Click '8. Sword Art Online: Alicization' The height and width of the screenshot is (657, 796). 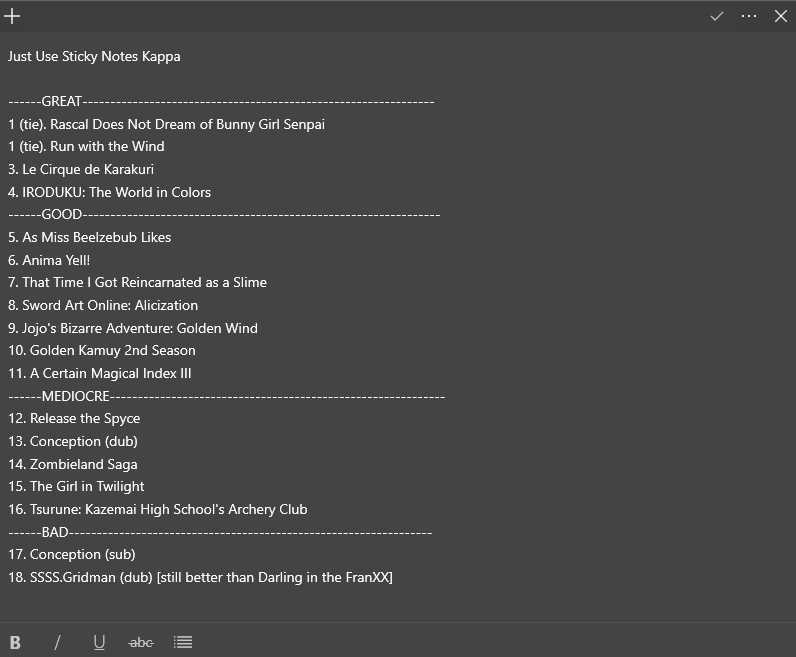[103, 306]
